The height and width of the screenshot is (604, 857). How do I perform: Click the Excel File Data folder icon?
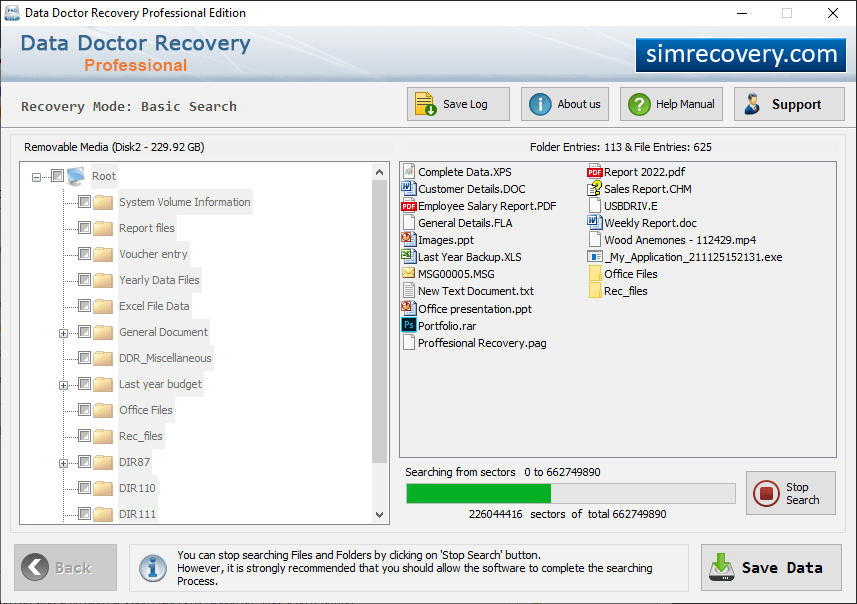coord(103,306)
